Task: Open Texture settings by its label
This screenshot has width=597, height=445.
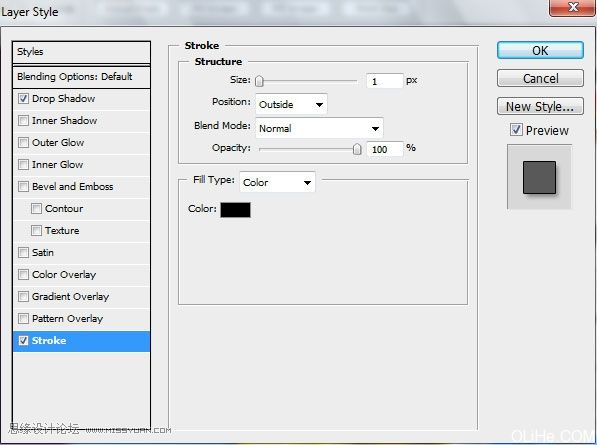Action: [62, 231]
